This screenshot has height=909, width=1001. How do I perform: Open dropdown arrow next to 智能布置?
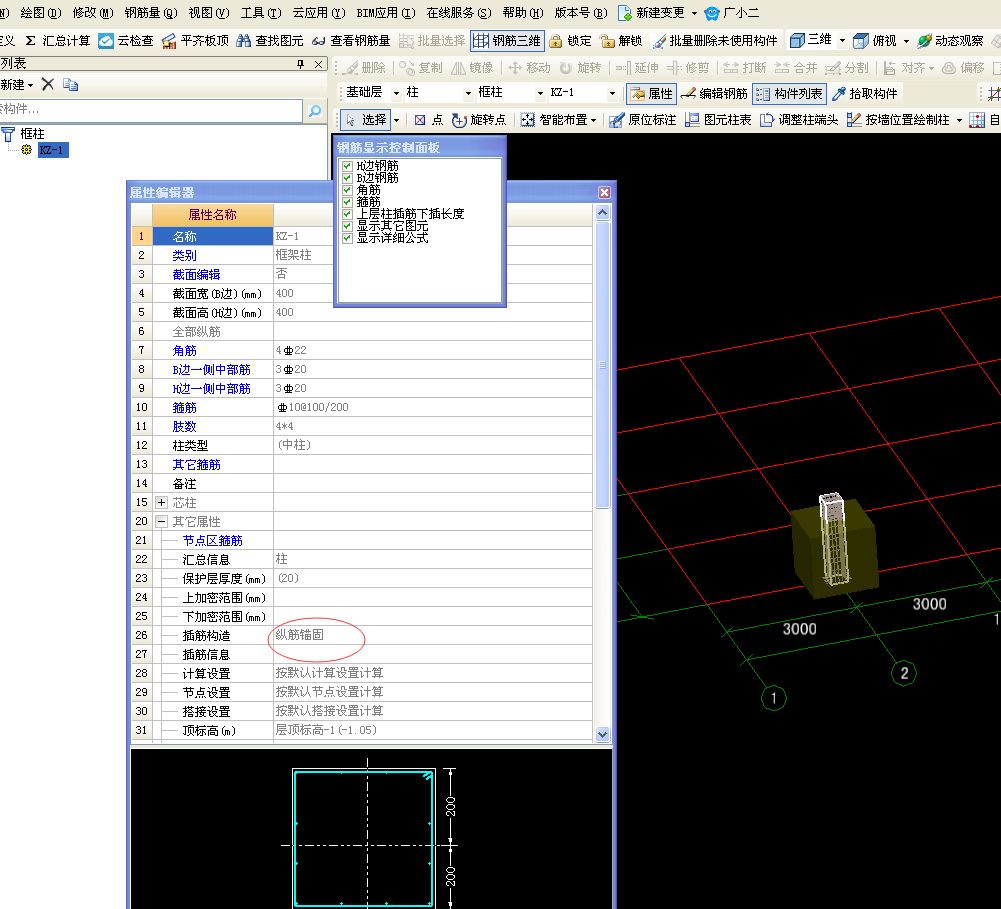[594, 120]
